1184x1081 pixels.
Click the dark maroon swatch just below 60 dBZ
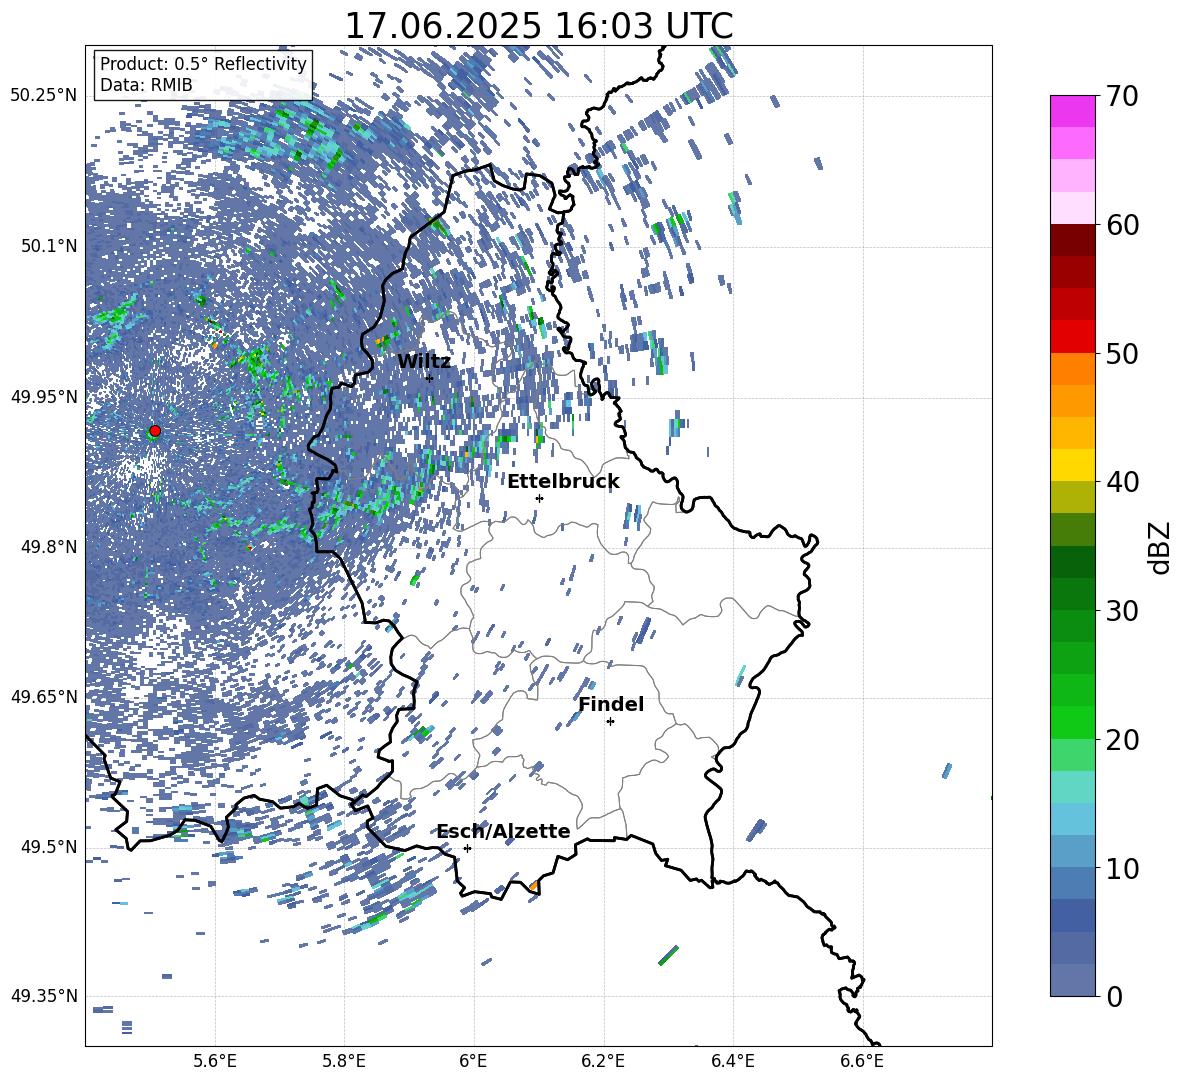(1072, 240)
